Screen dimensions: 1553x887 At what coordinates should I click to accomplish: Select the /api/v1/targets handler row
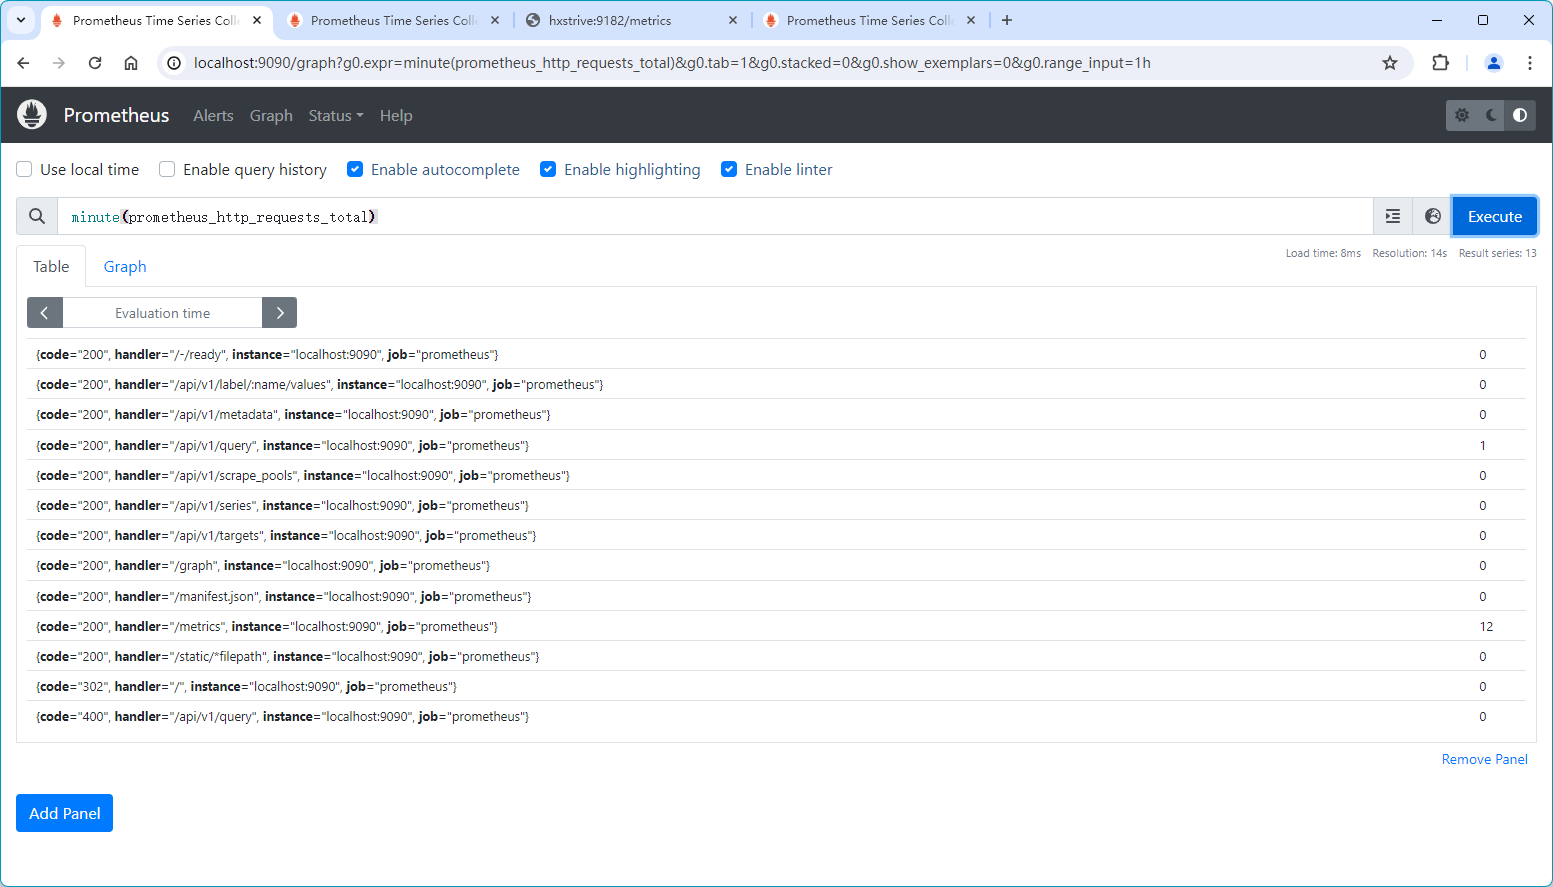pos(776,535)
